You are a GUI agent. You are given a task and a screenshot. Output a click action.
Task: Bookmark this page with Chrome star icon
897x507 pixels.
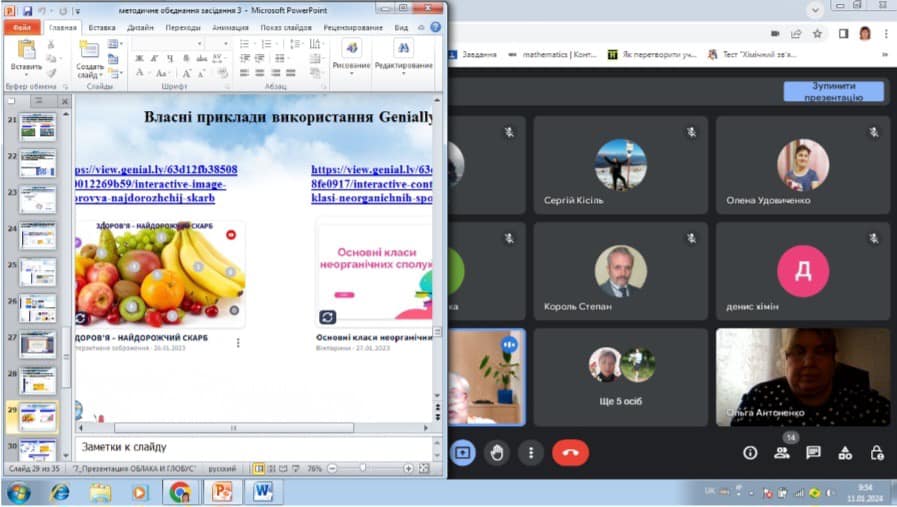click(x=817, y=34)
